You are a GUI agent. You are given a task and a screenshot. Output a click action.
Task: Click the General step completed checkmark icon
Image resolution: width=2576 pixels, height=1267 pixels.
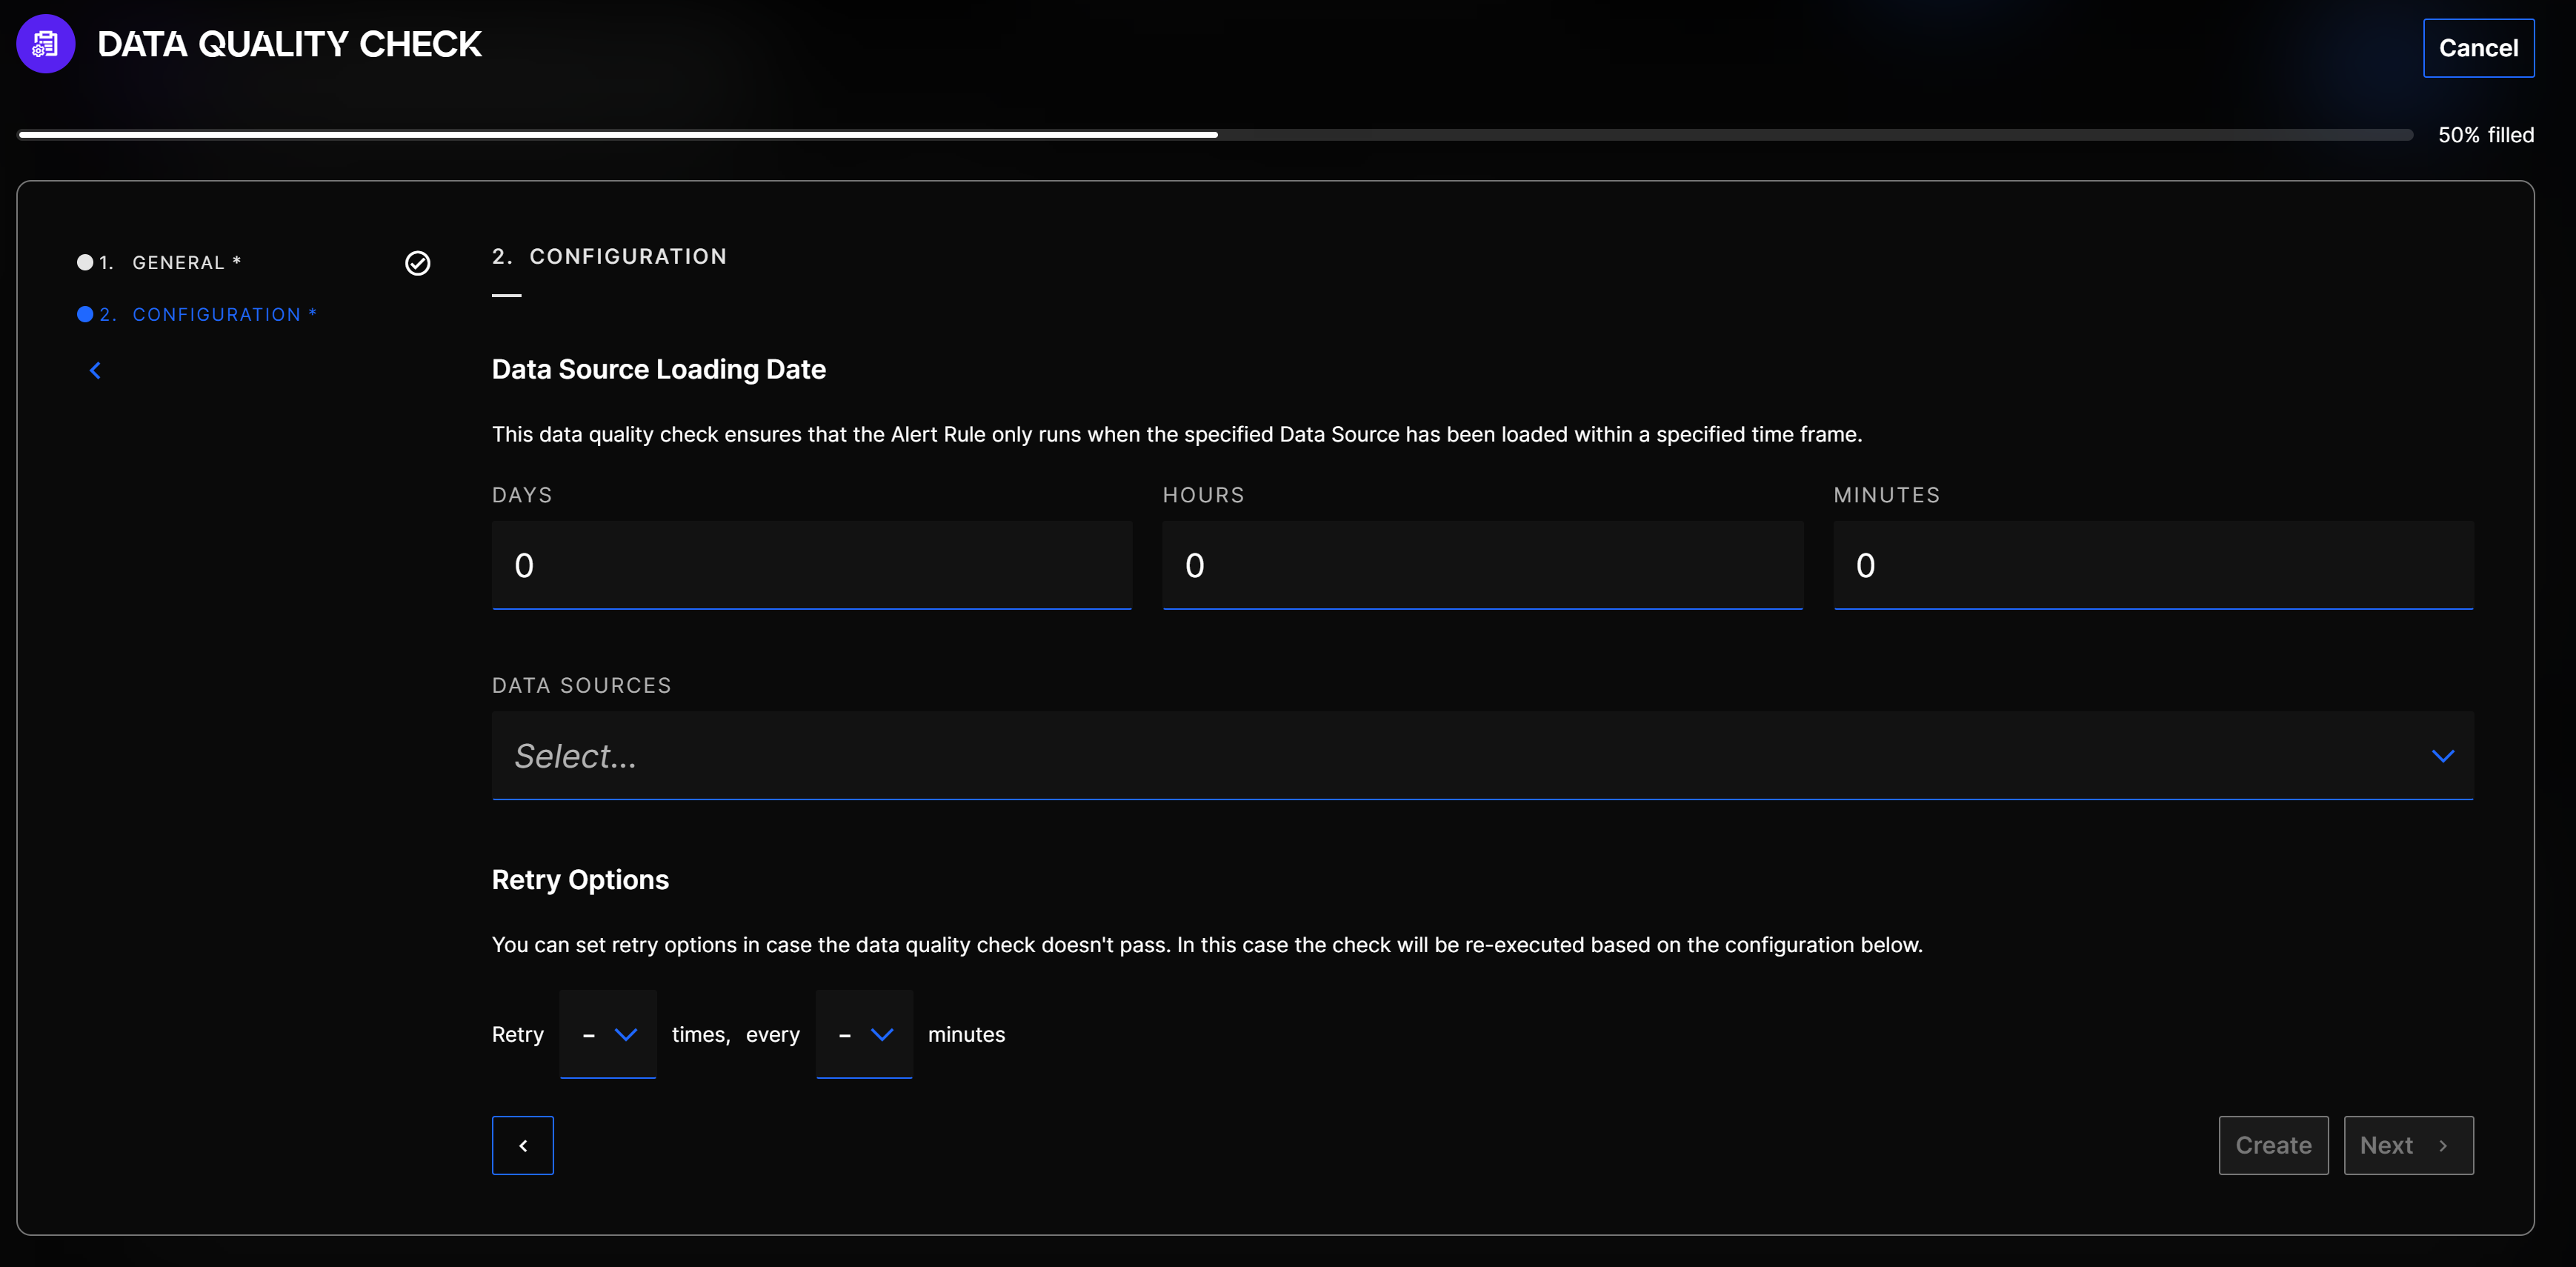click(417, 263)
